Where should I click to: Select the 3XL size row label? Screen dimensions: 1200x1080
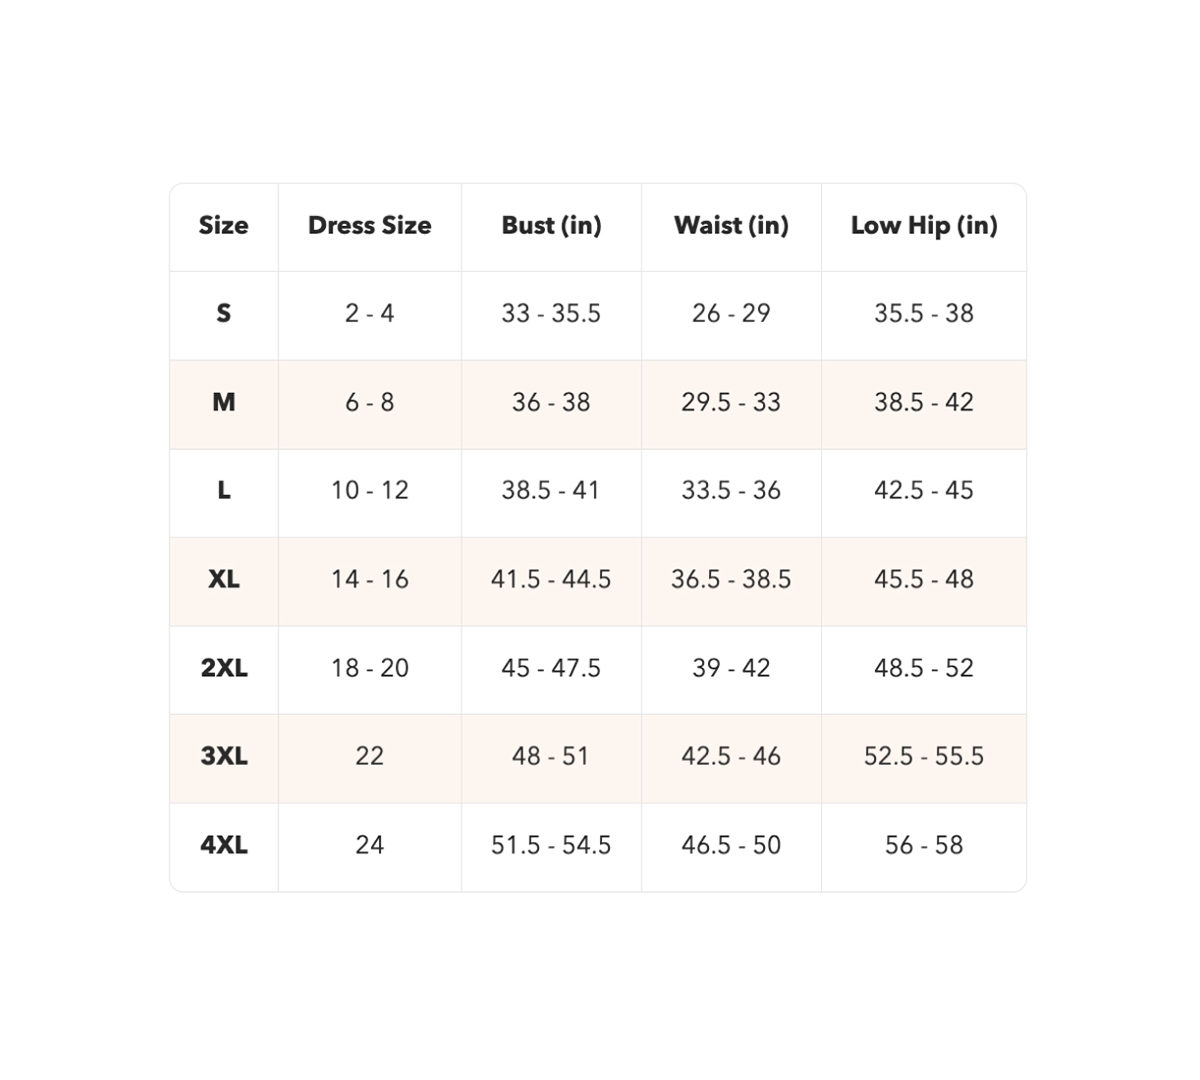click(x=224, y=756)
